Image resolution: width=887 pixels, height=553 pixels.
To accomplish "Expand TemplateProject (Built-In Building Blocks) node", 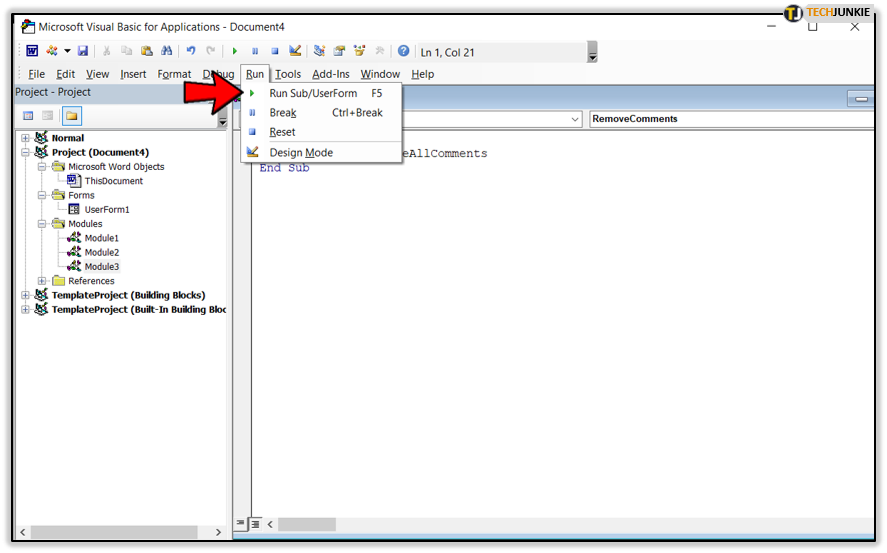I will pos(25,309).
